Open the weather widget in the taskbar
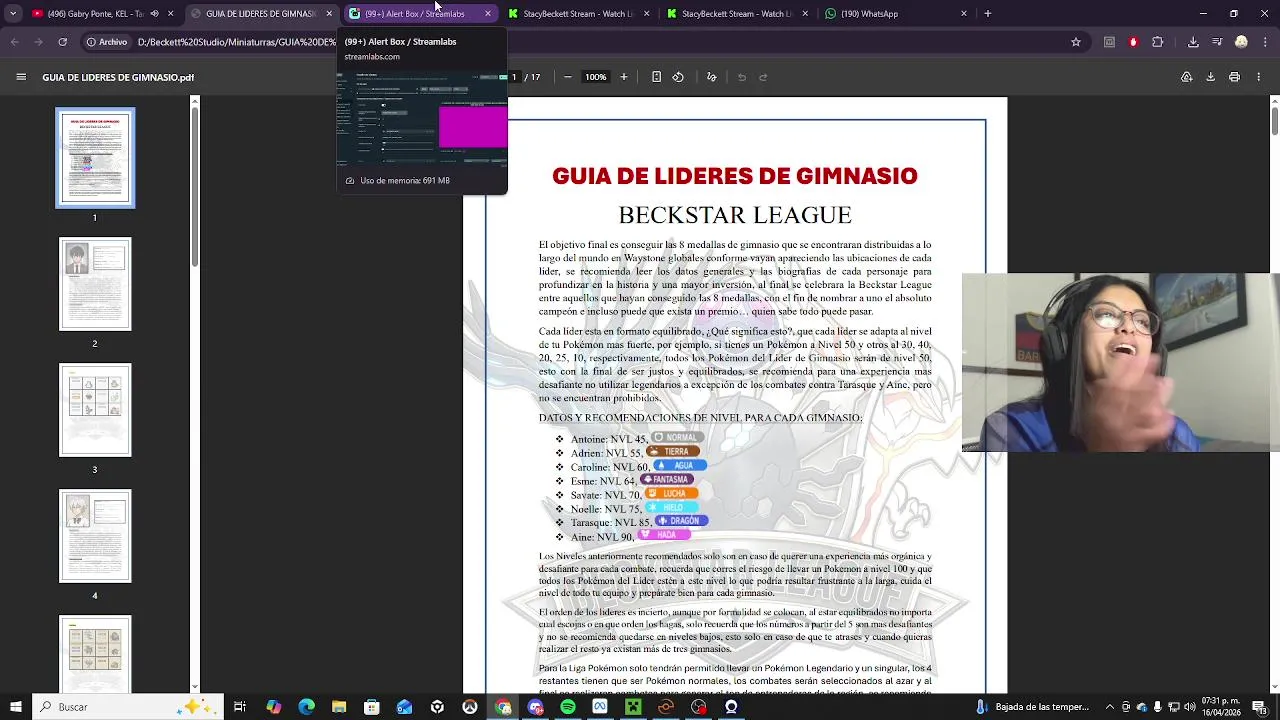This screenshot has height=720, width=1280. tap(1032, 707)
